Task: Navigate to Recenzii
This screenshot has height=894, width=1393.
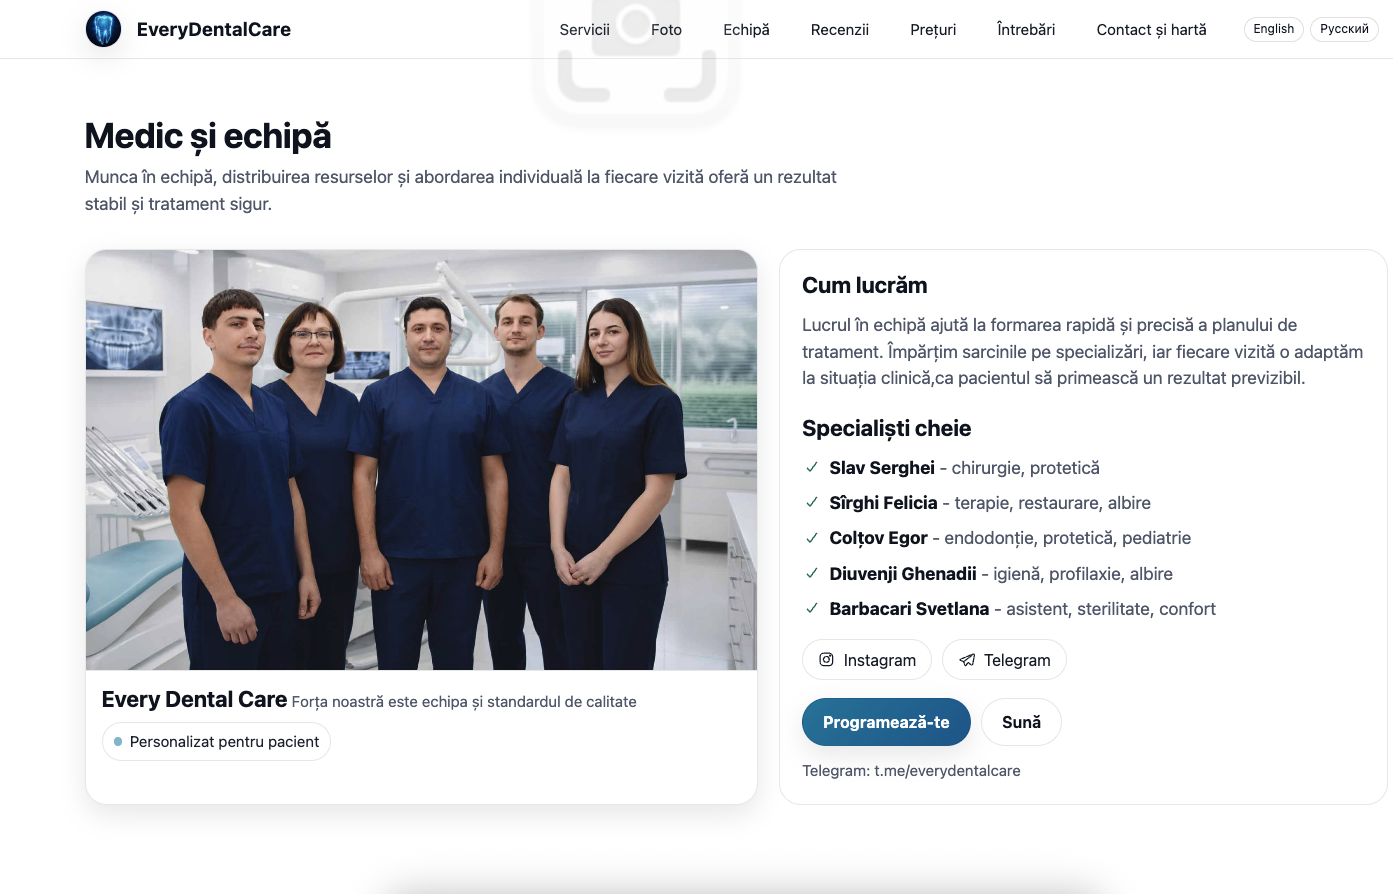Action: (840, 30)
